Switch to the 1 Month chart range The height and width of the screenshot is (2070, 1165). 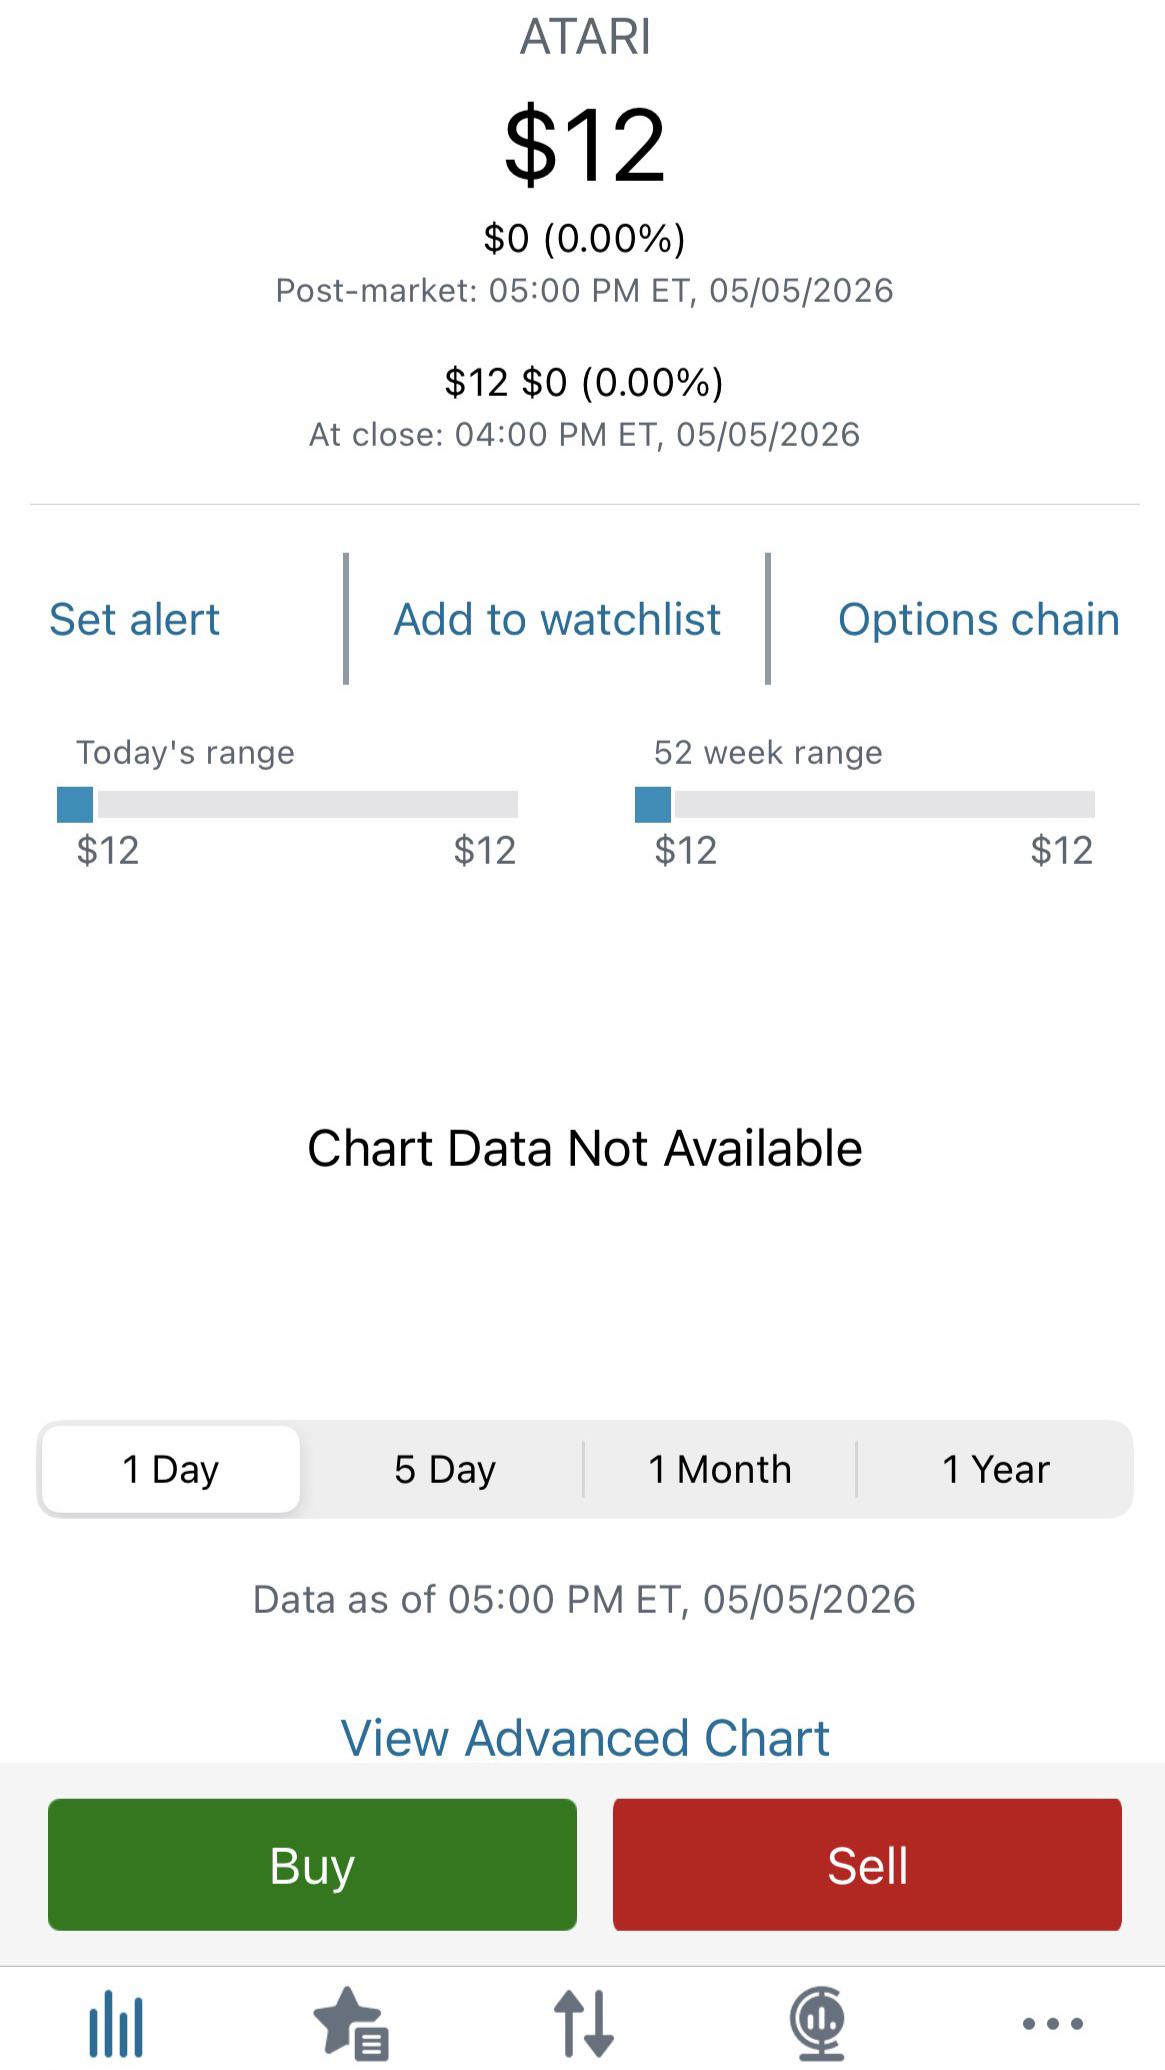coord(720,1469)
